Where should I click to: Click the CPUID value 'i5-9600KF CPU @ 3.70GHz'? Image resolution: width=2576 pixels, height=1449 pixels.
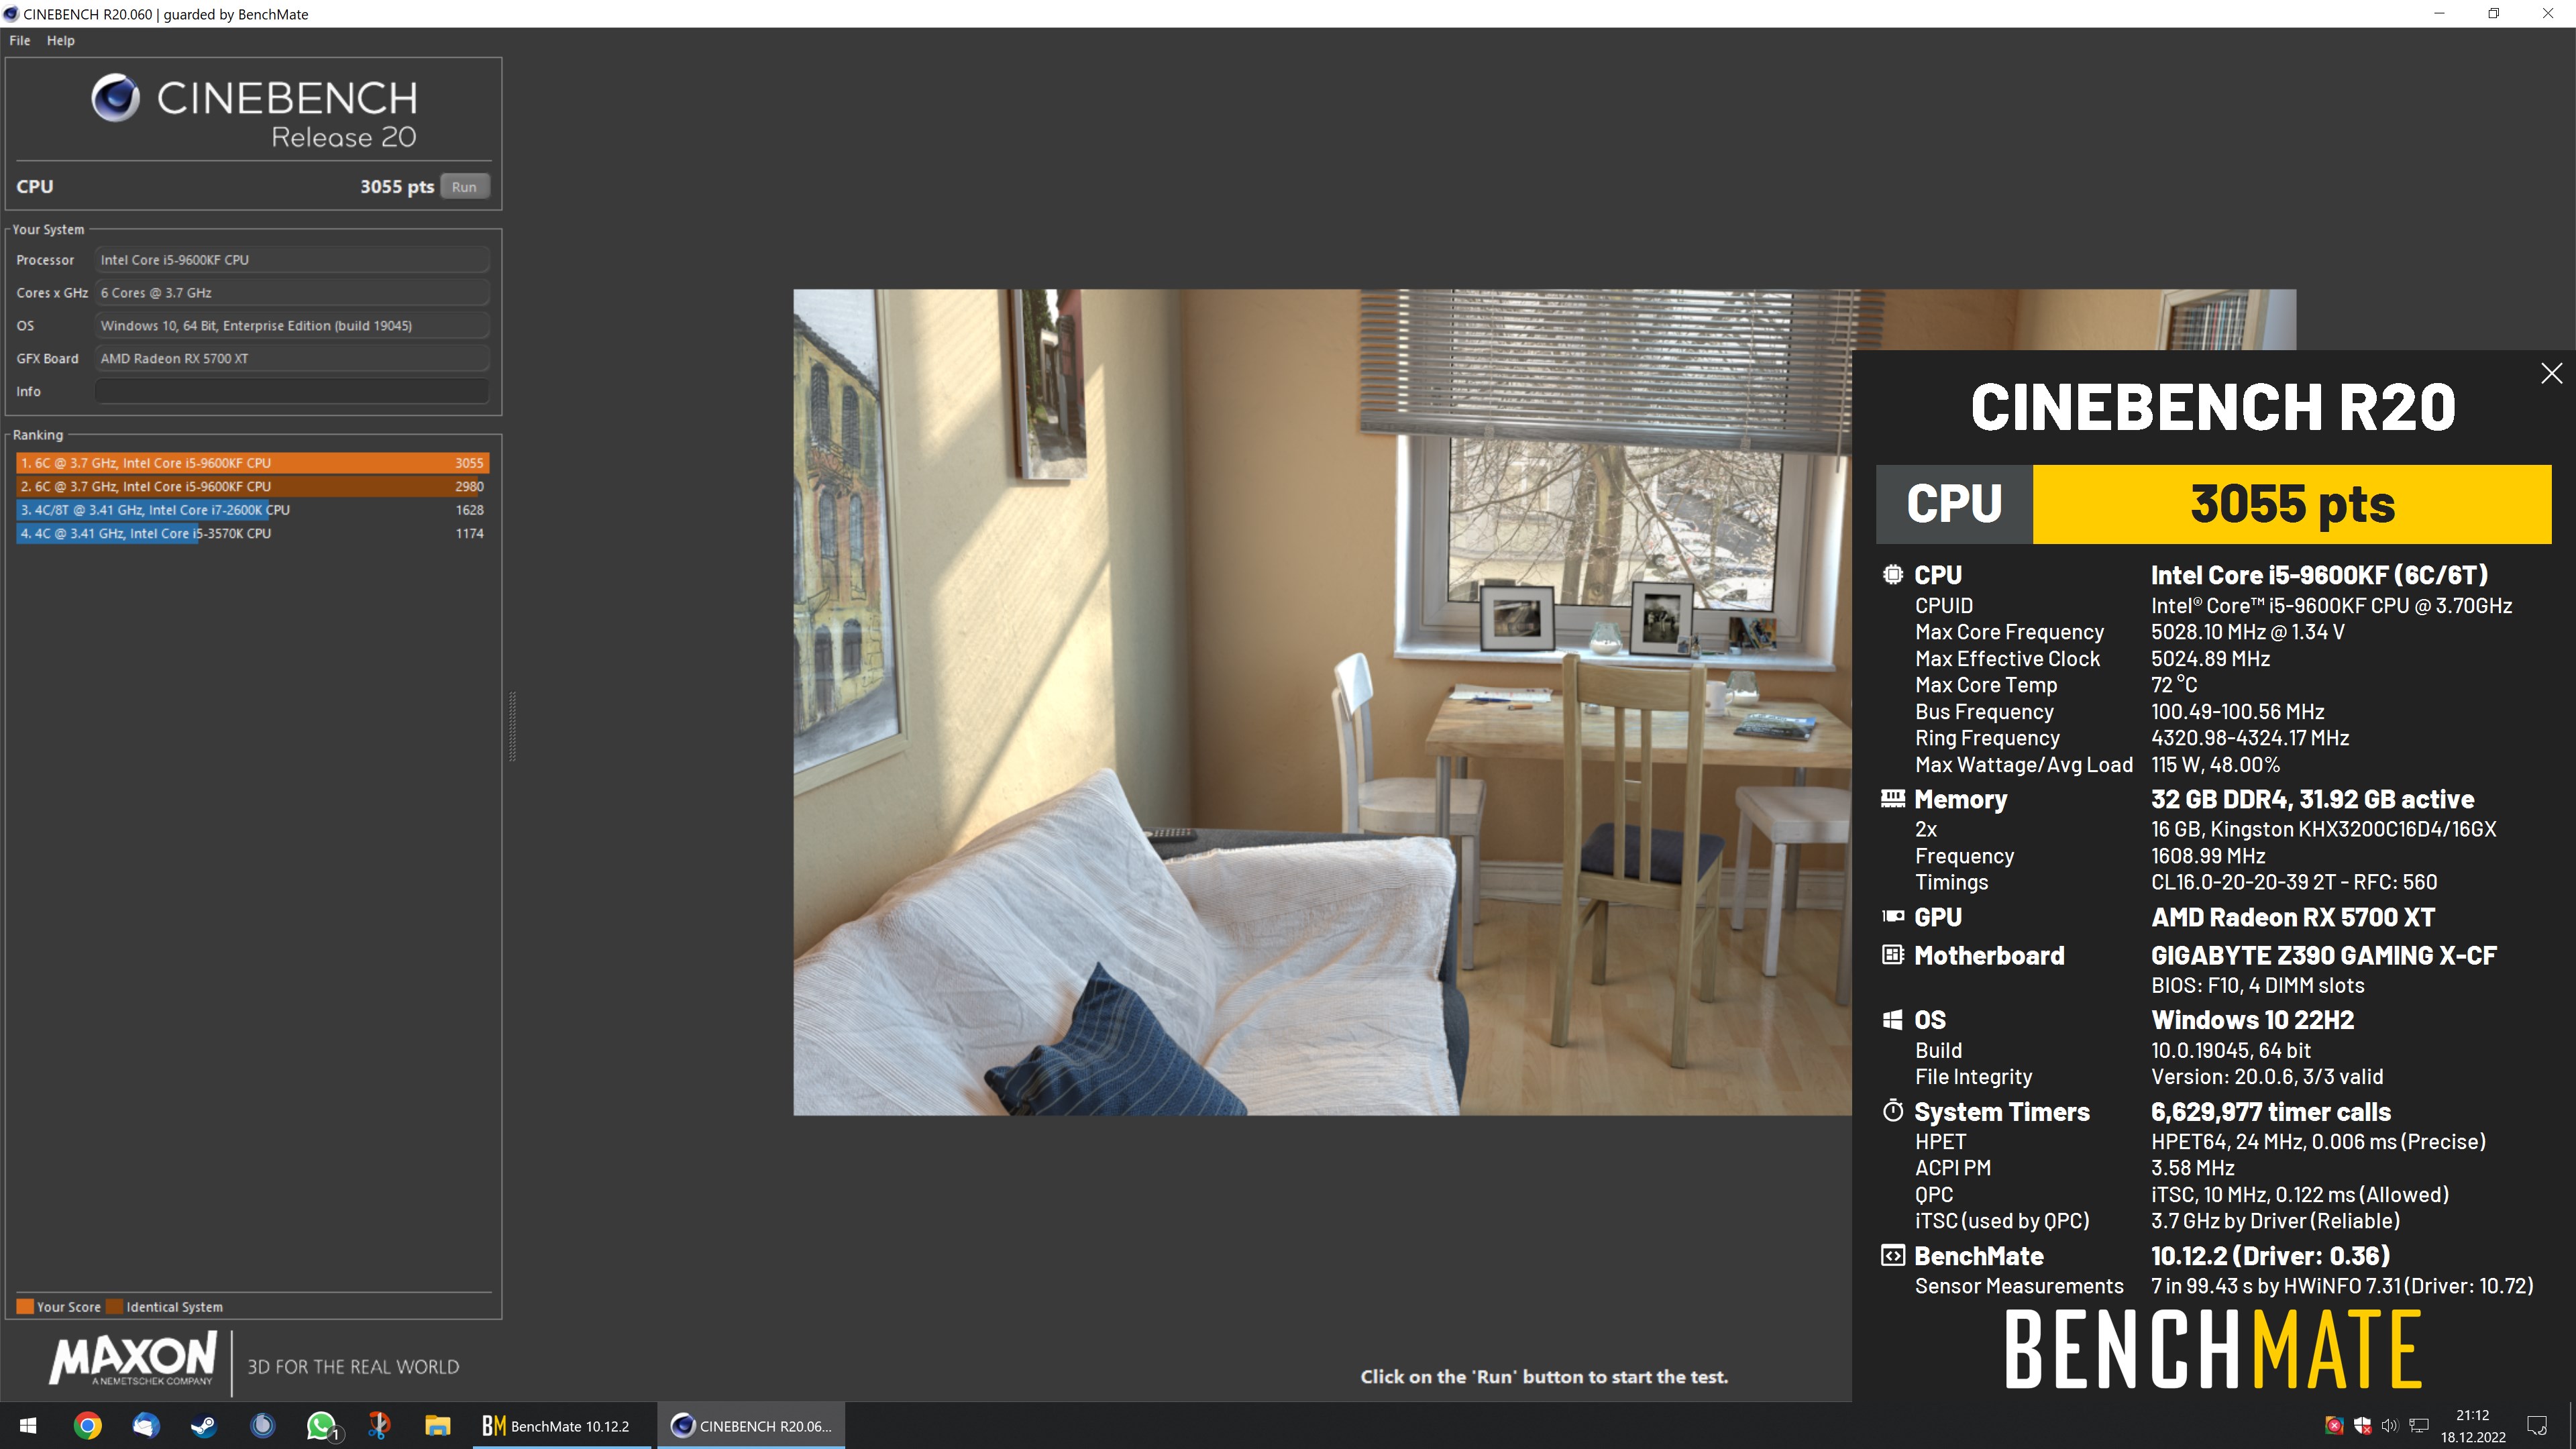pos(2331,606)
